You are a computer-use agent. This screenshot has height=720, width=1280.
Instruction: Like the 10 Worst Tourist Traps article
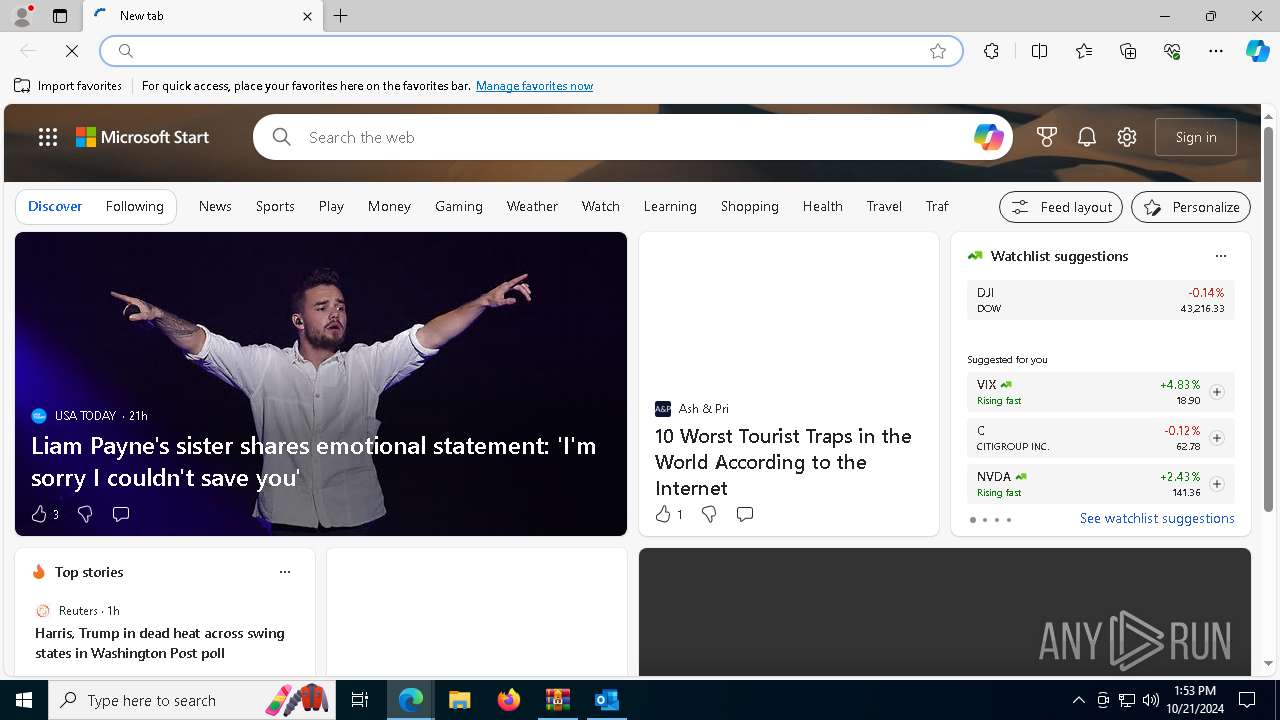click(663, 514)
